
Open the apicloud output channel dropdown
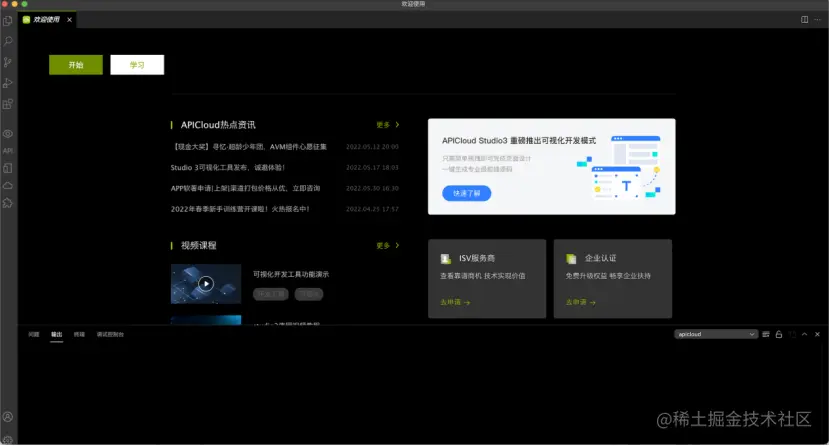pyautogui.click(x=716, y=334)
